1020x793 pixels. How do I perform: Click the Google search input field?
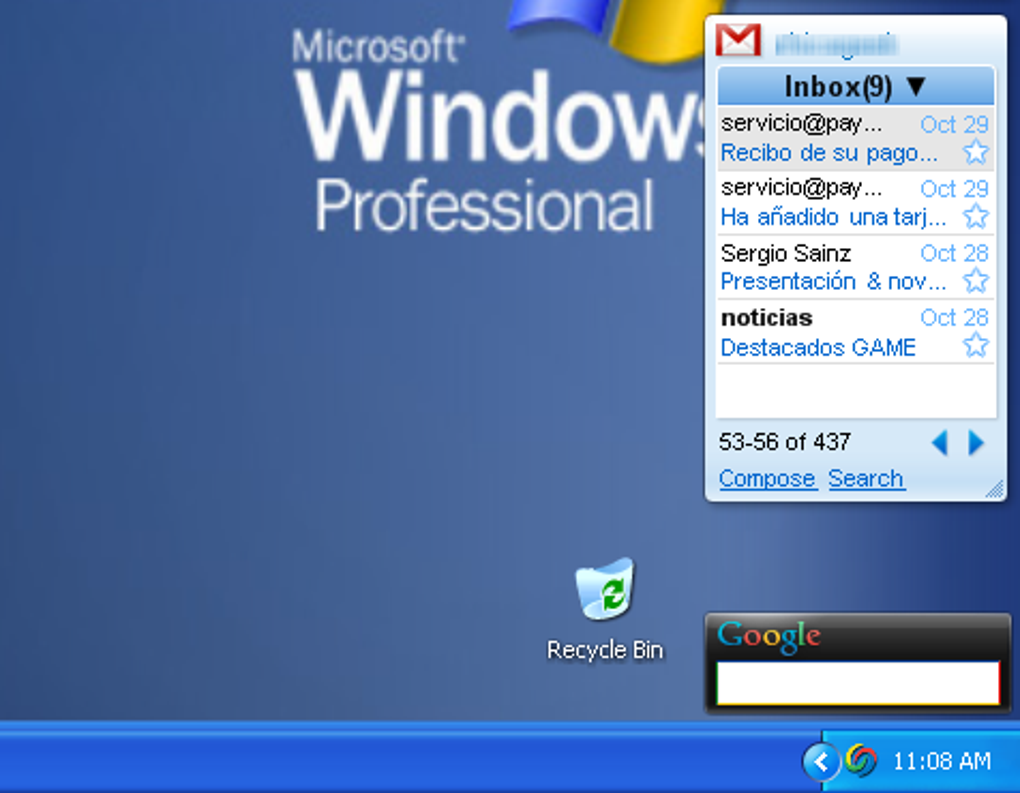point(857,683)
